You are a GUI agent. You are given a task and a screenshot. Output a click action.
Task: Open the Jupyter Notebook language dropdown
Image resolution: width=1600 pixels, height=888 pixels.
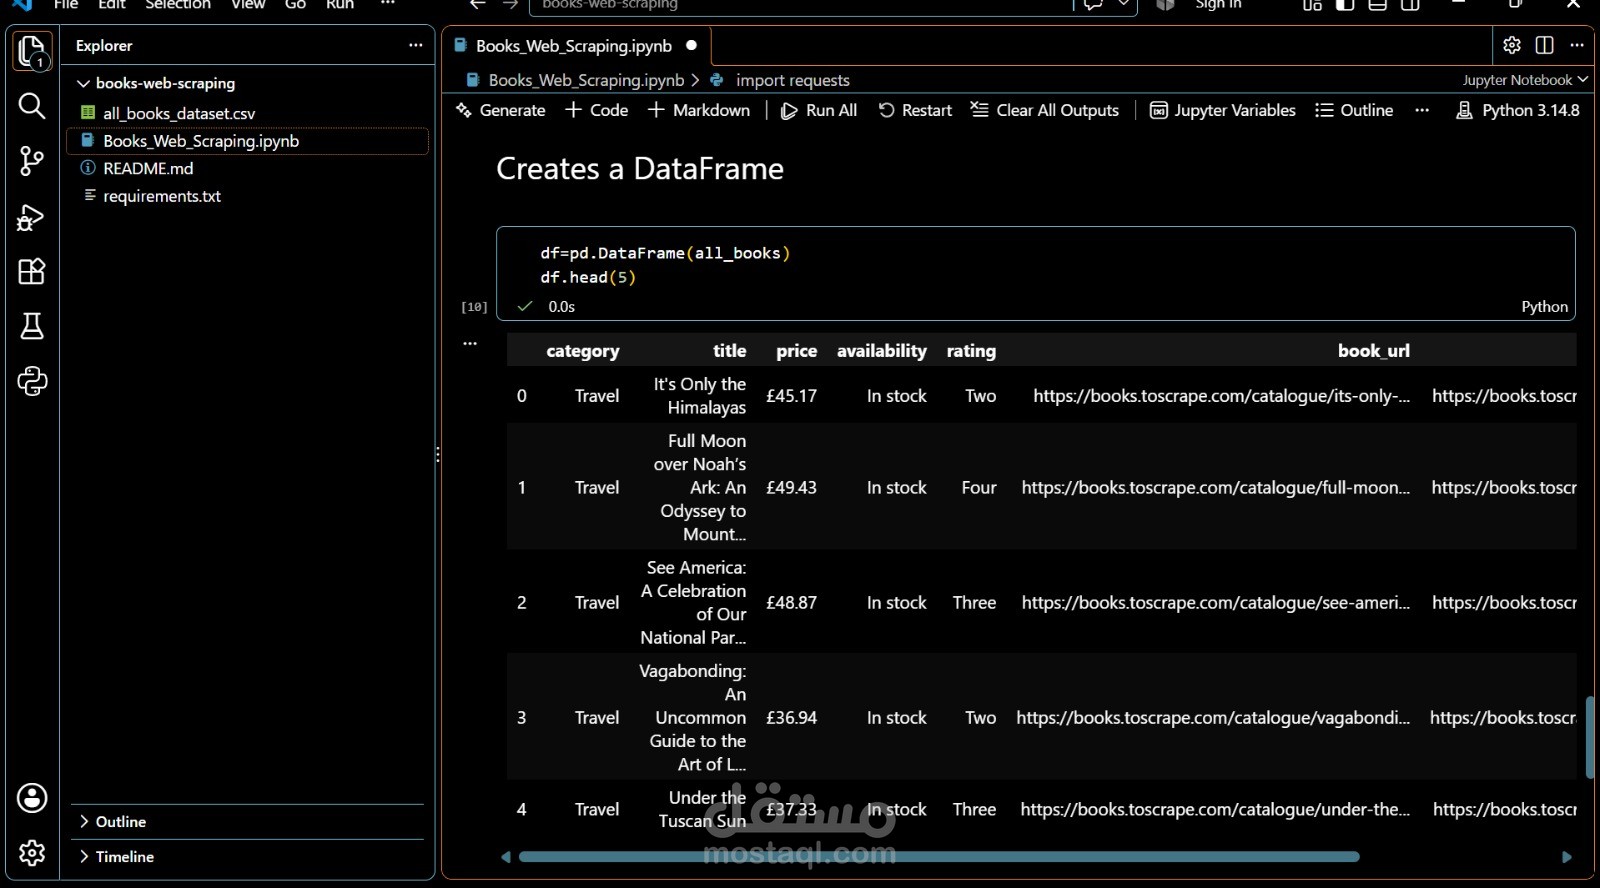pyautogui.click(x=1525, y=80)
